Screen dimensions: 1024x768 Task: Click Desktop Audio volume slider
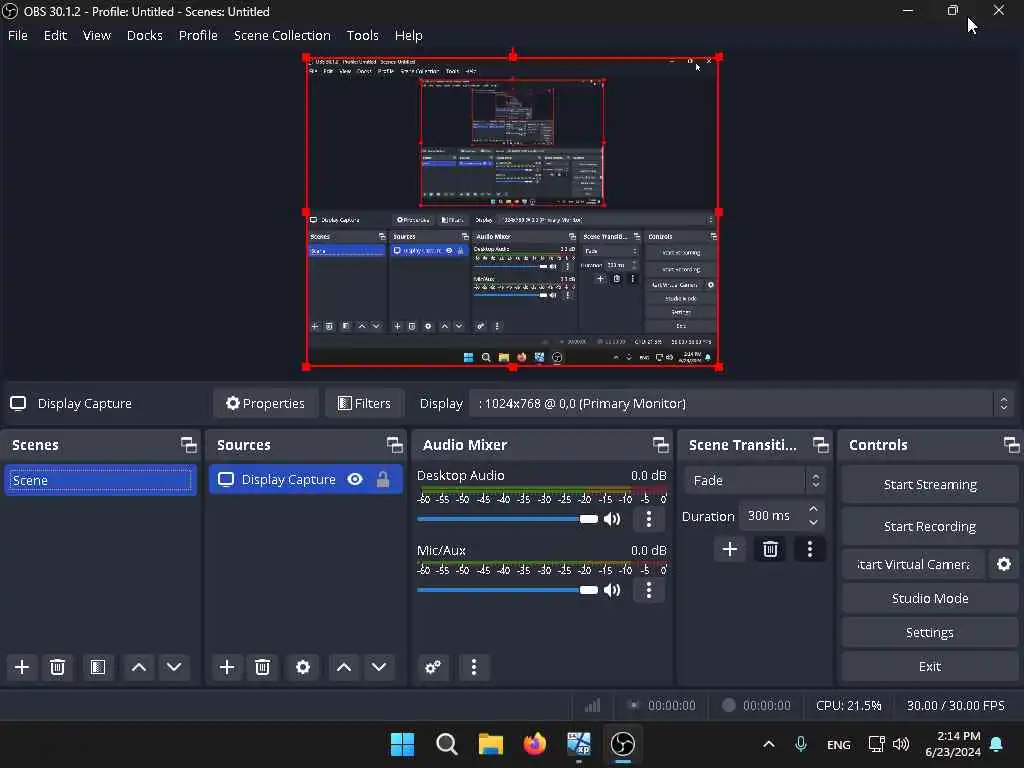pos(507,519)
